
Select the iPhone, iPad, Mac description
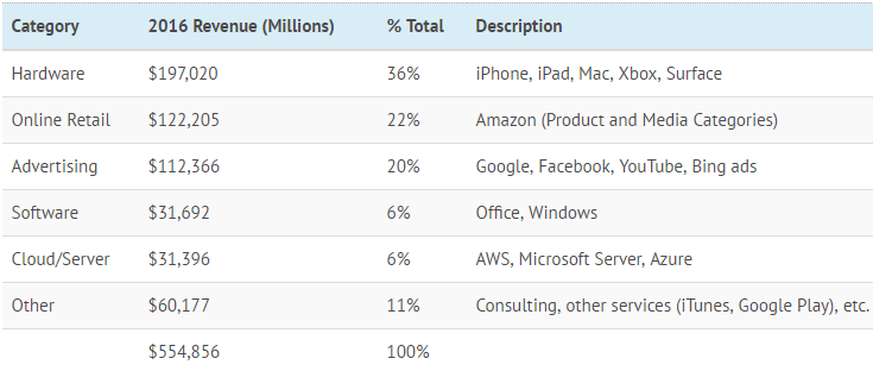click(x=599, y=74)
